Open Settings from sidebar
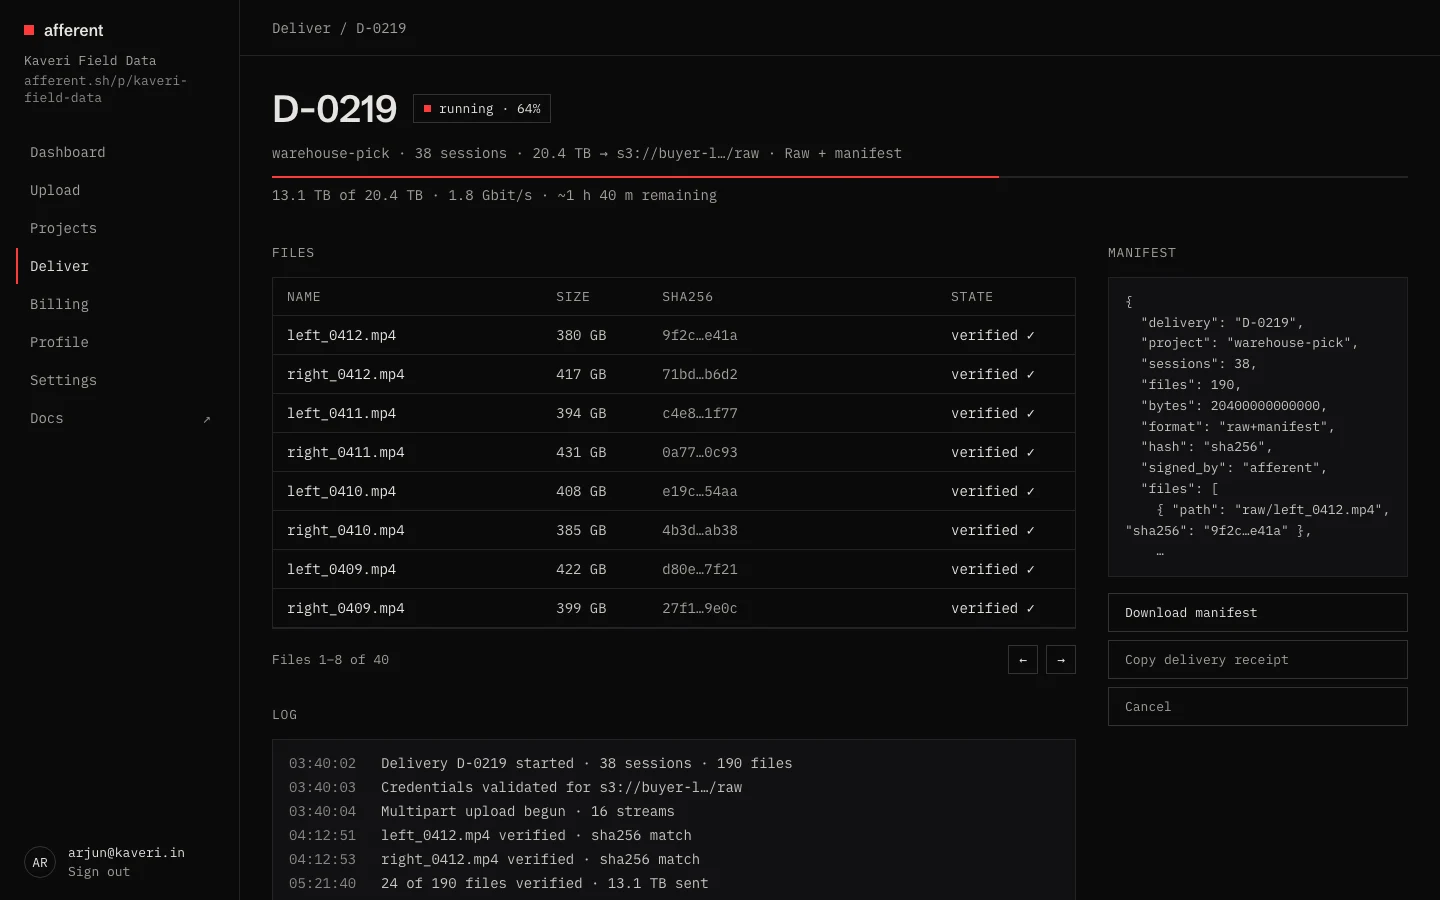The image size is (1440, 900). click(120, 380)
